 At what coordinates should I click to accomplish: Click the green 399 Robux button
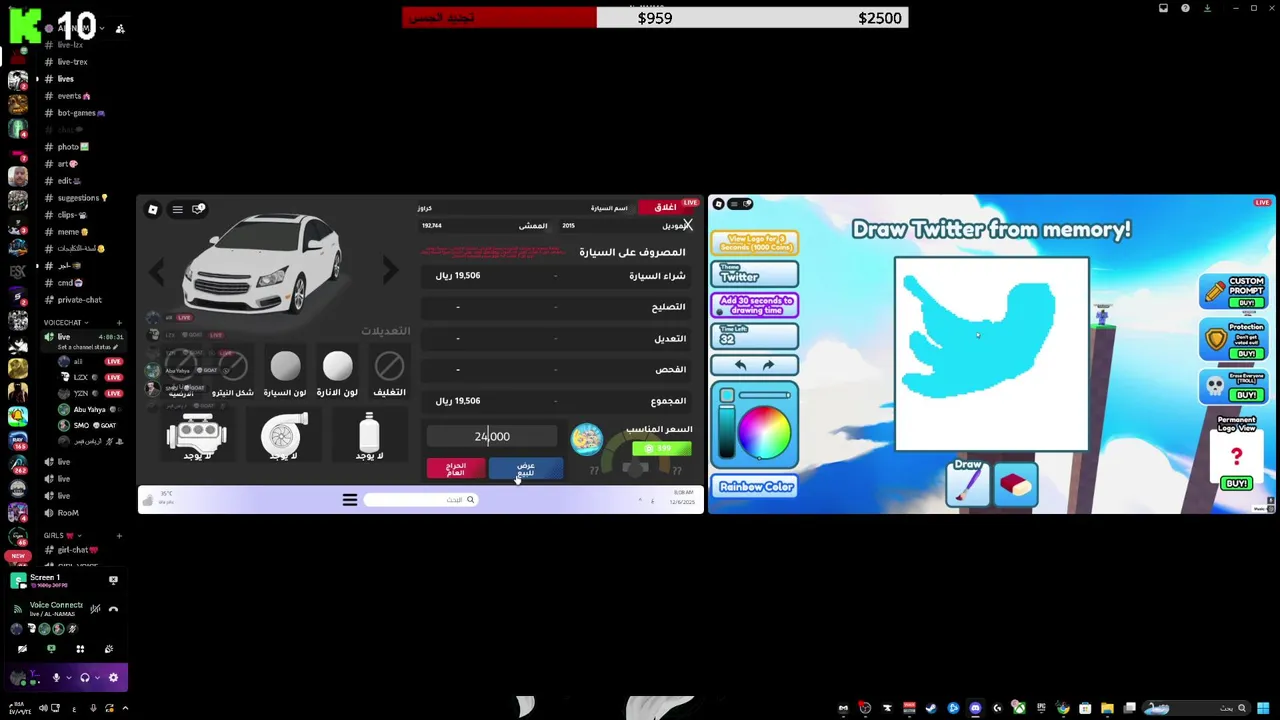[x=661, y=449]
